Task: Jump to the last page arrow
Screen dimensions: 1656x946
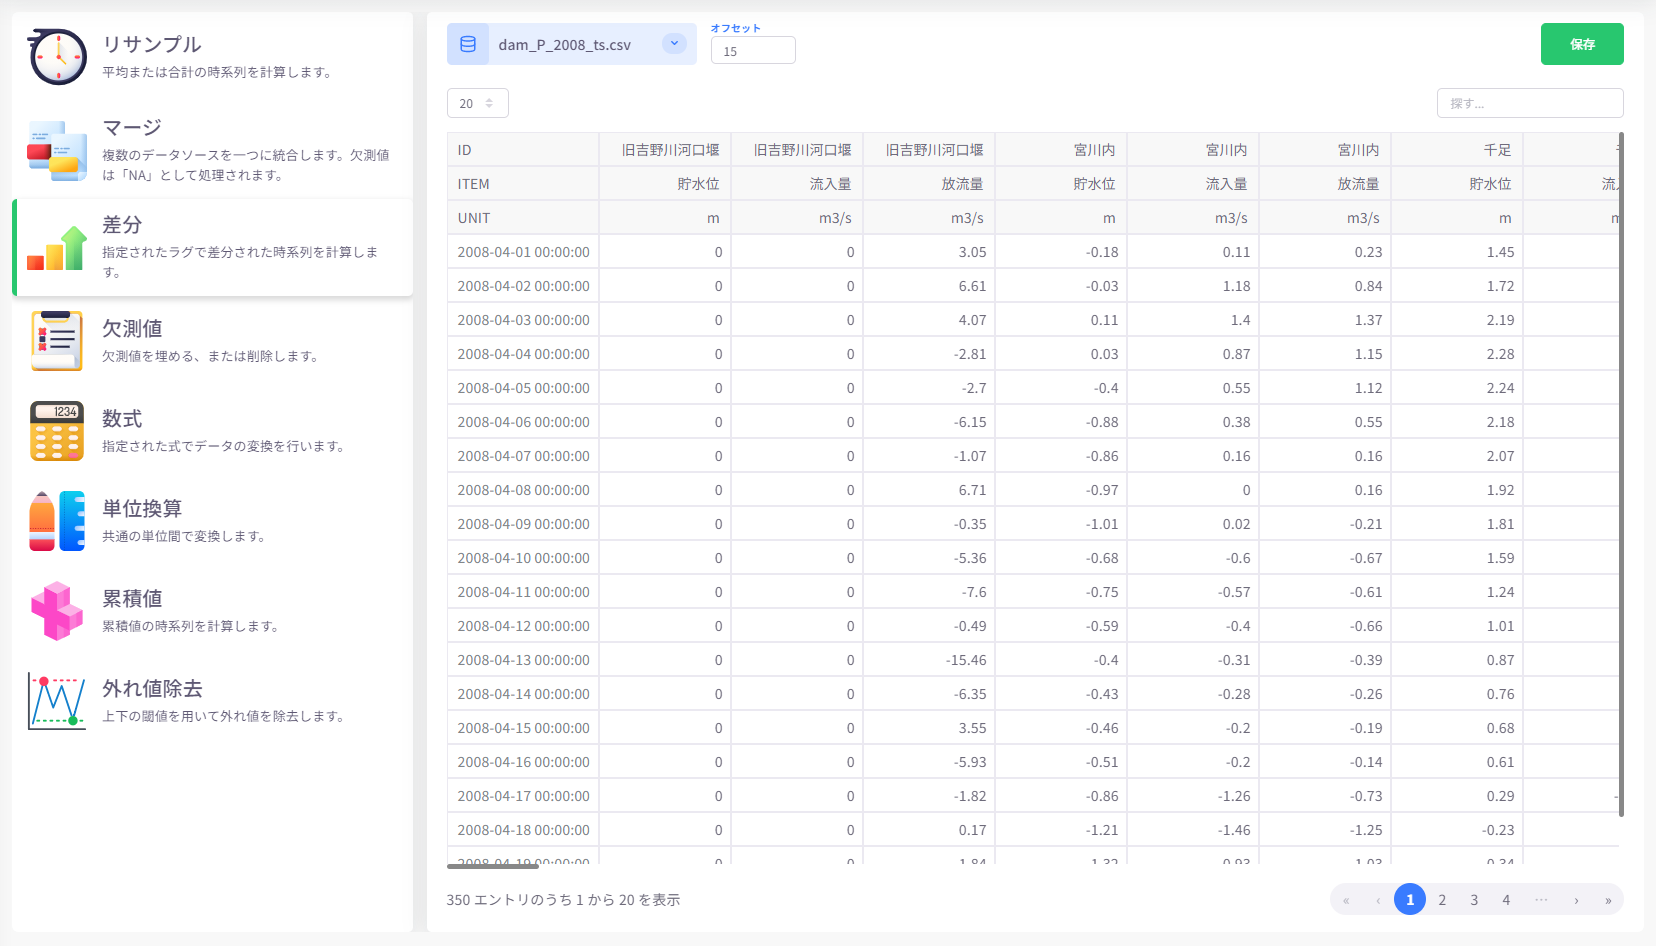Action: tap(1608, 900)
